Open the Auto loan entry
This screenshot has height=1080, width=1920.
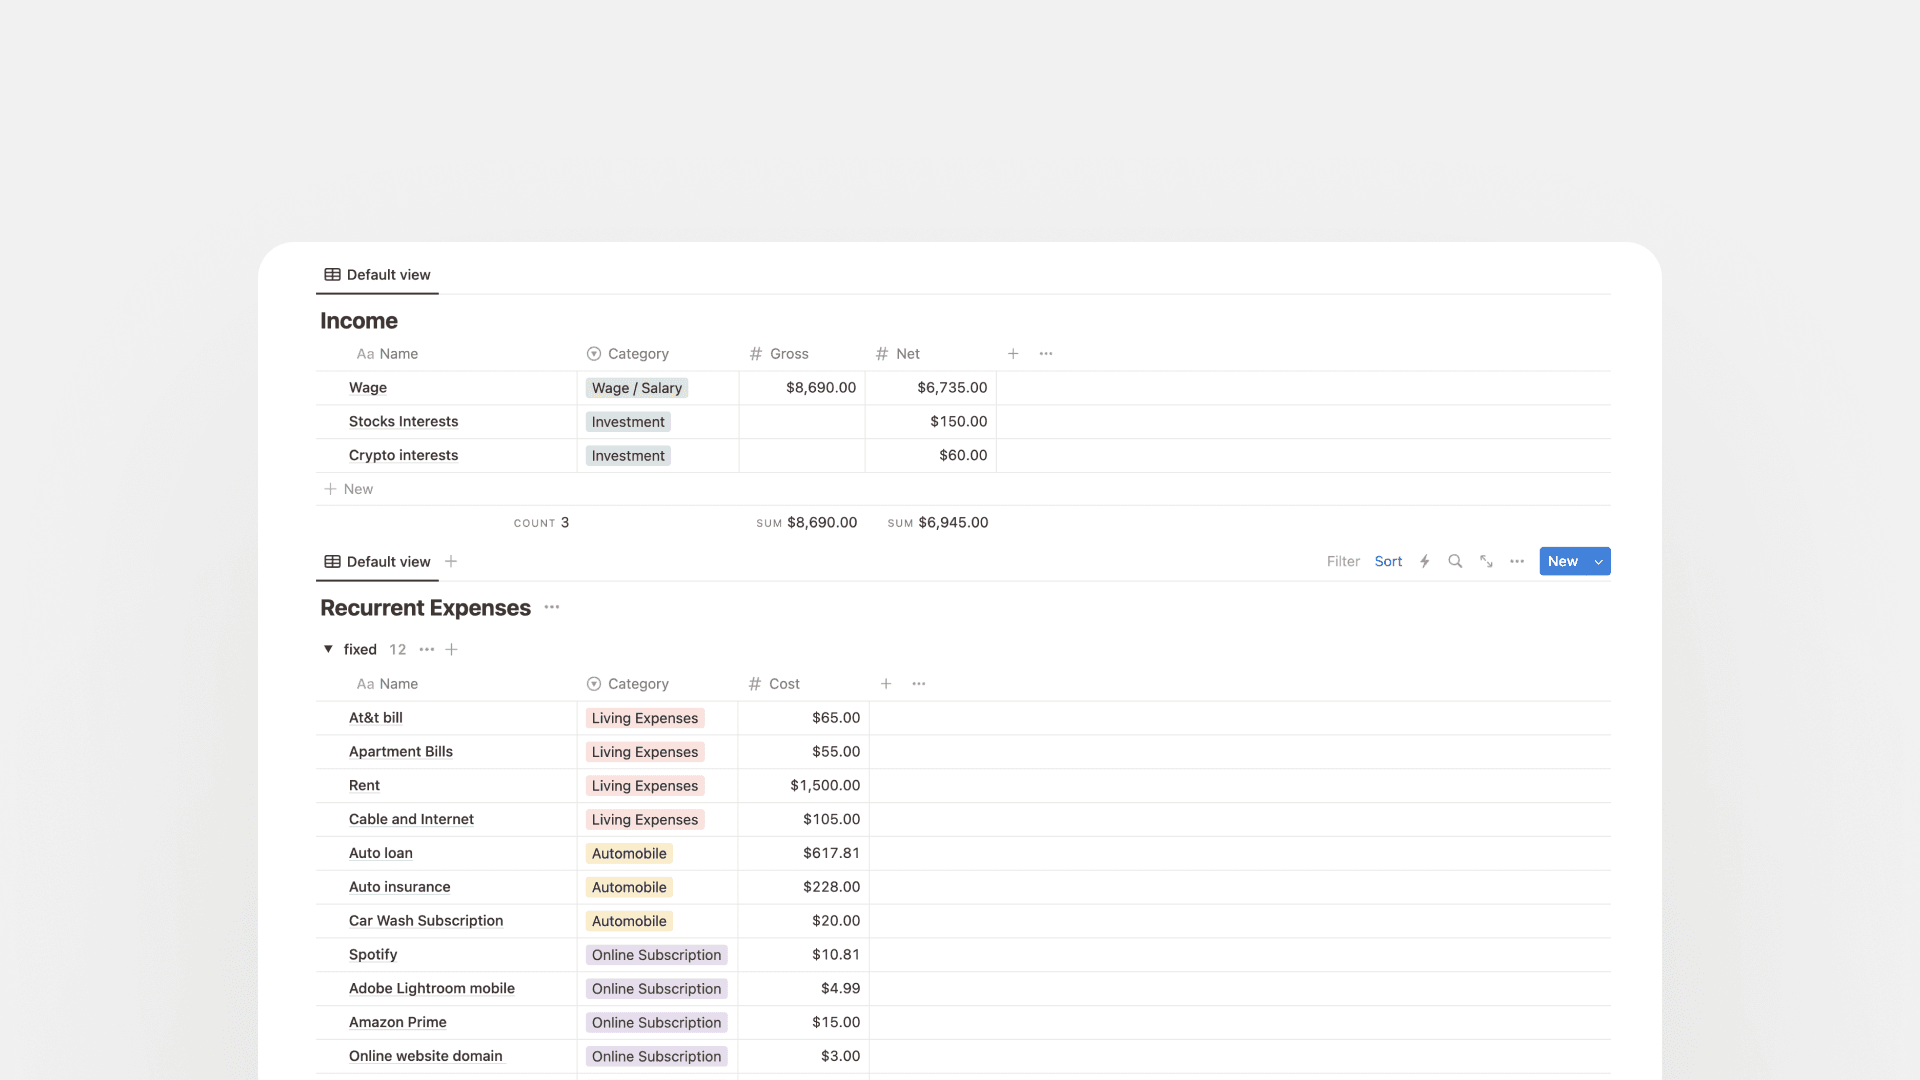click(x=381, y=854)
